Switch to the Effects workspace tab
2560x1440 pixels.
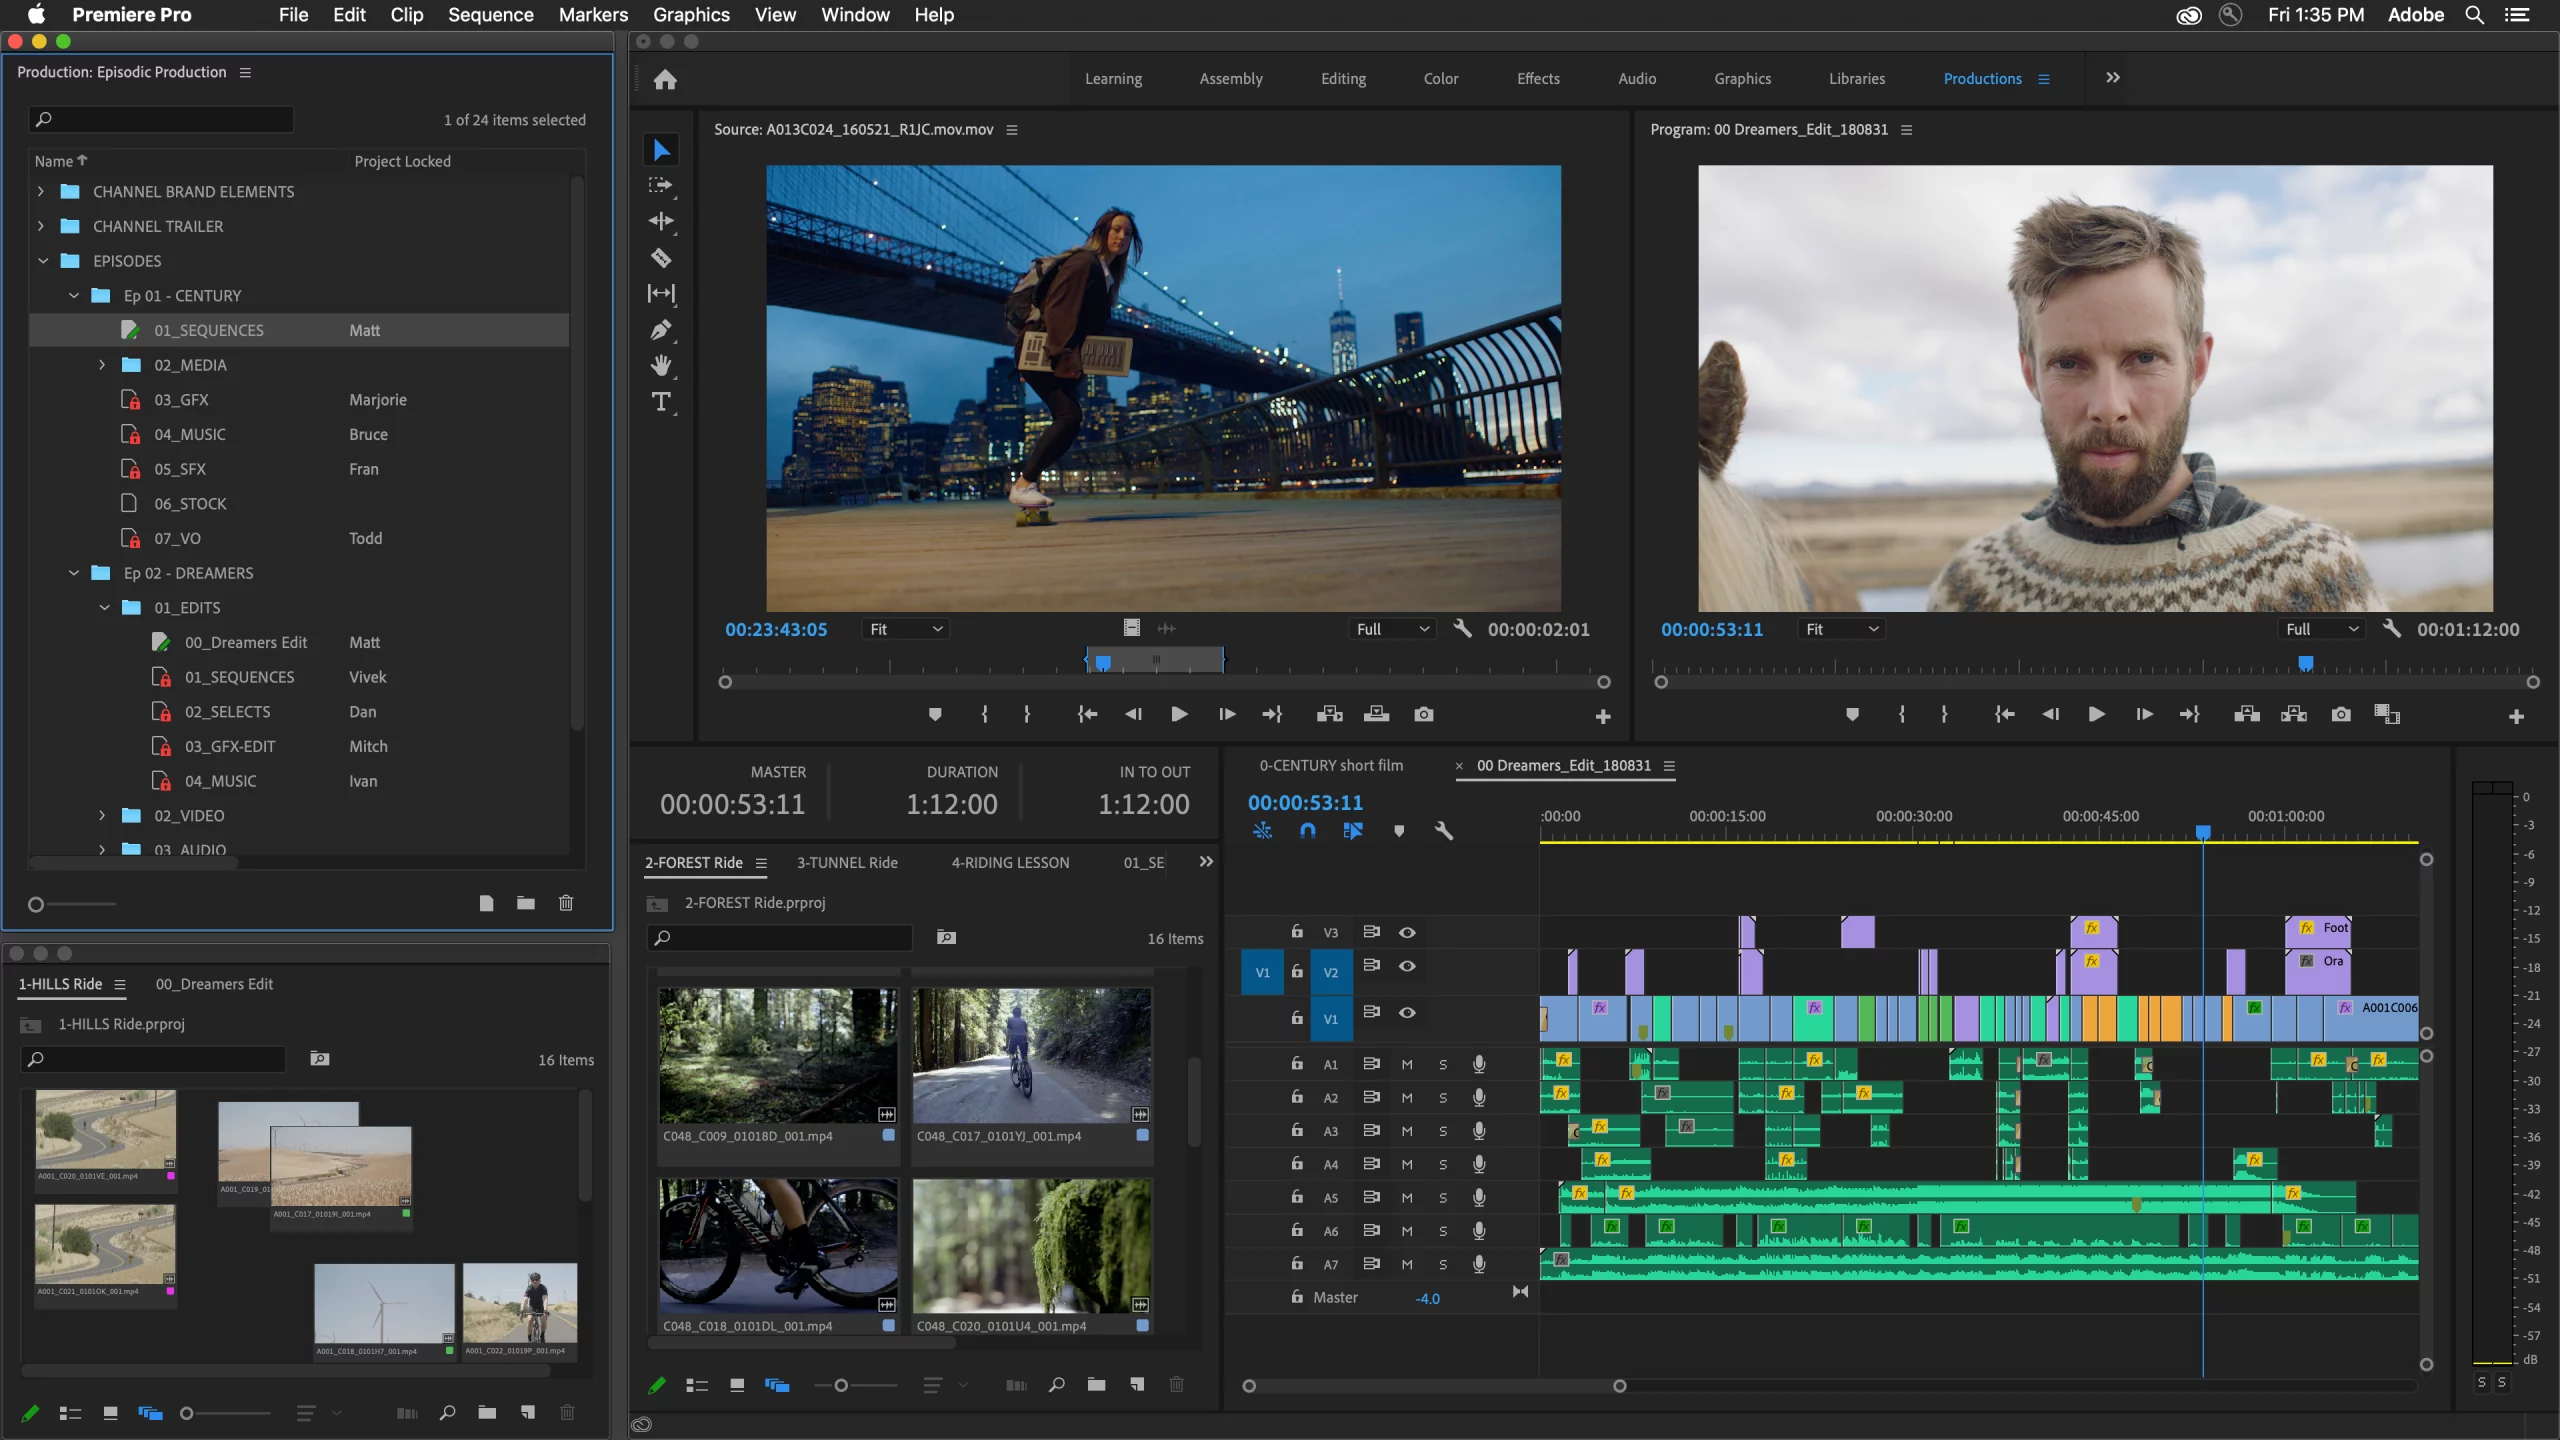click(1538, 77)
